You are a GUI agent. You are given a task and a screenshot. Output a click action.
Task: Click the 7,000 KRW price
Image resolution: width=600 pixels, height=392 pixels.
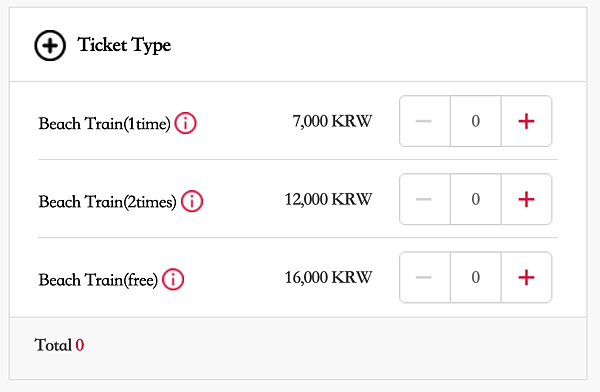332,121
